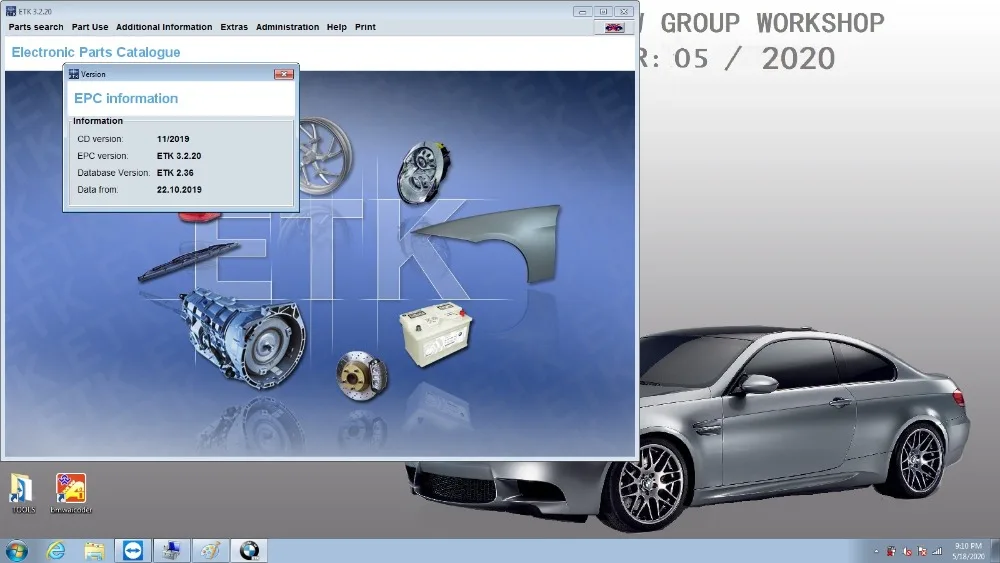Click the Database Version value ETK 2.36
The width and height of the screenshot is (1000, 563).
(175, 173)
